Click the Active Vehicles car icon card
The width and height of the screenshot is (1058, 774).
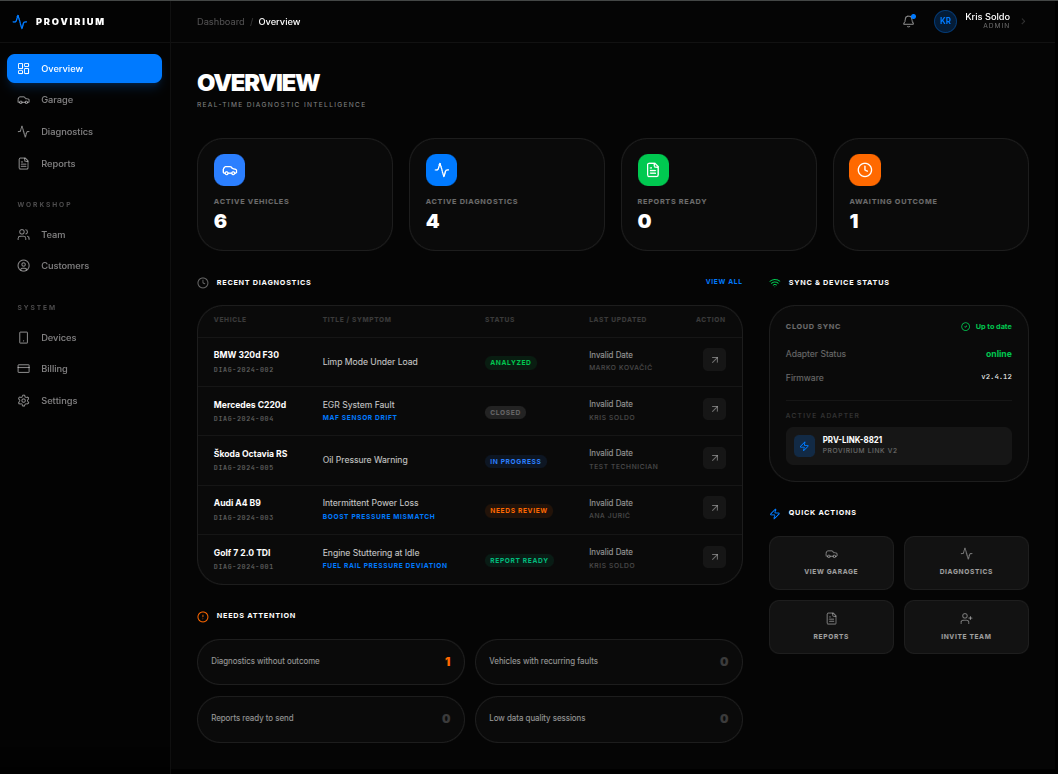tap(229, 170)
